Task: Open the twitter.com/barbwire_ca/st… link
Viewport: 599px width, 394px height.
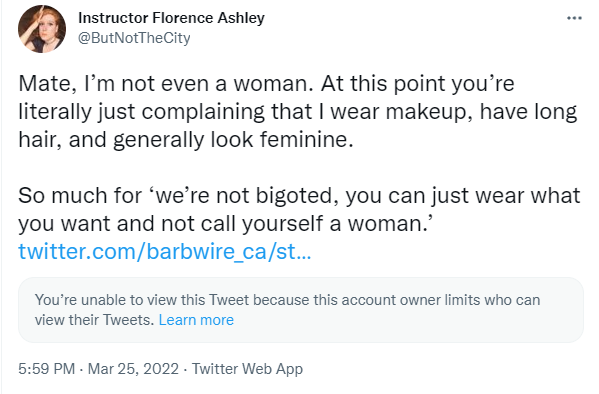Action: [165, 251]
